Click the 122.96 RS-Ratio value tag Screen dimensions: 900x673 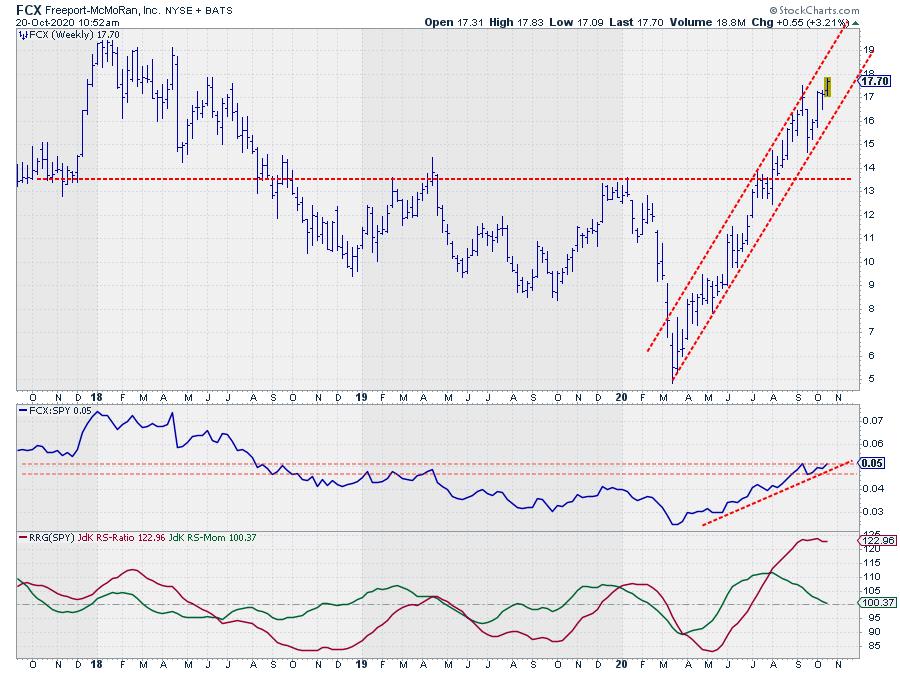[872, 540]
